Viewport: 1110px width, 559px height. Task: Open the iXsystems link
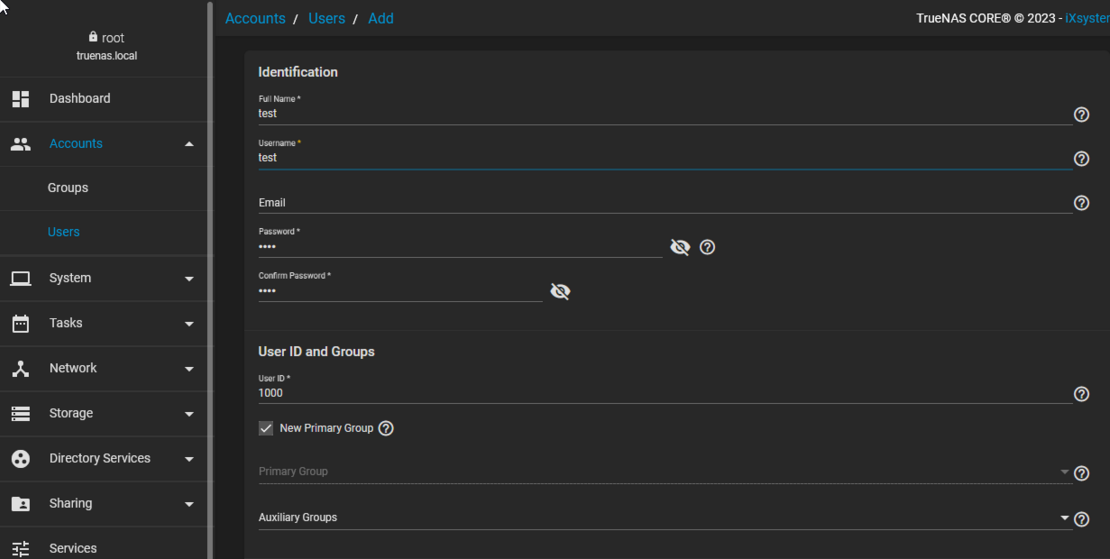1087,19
